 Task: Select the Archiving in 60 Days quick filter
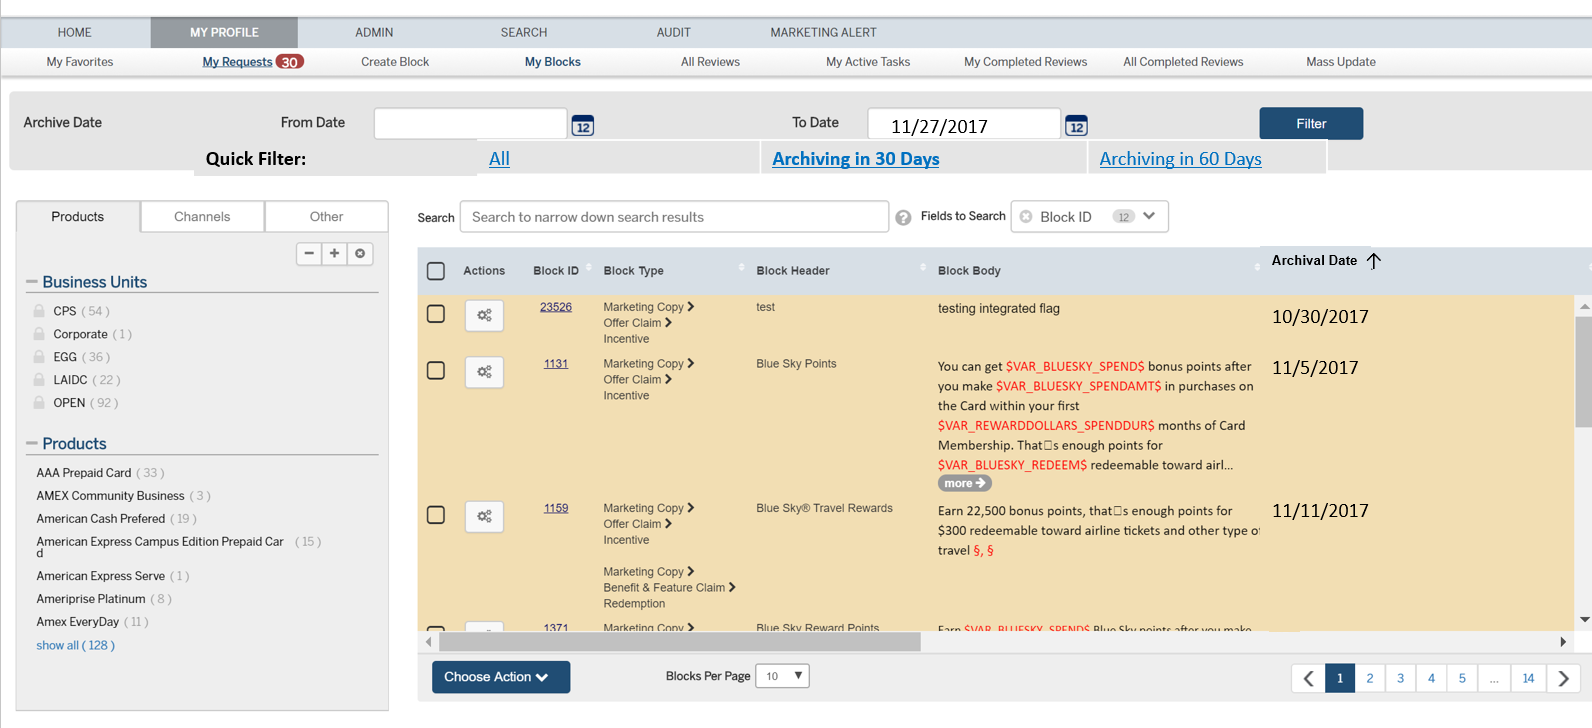tap(1181, 159)
